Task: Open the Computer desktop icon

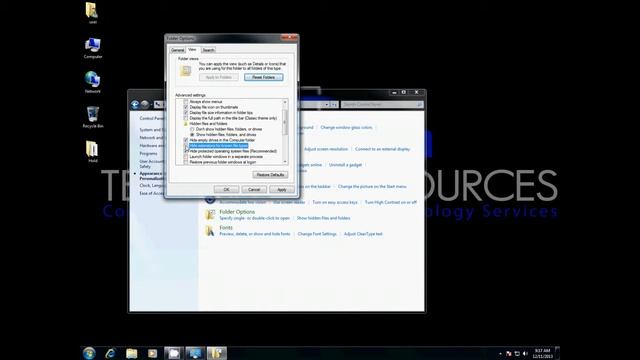Action: click(x=93, y=47)
